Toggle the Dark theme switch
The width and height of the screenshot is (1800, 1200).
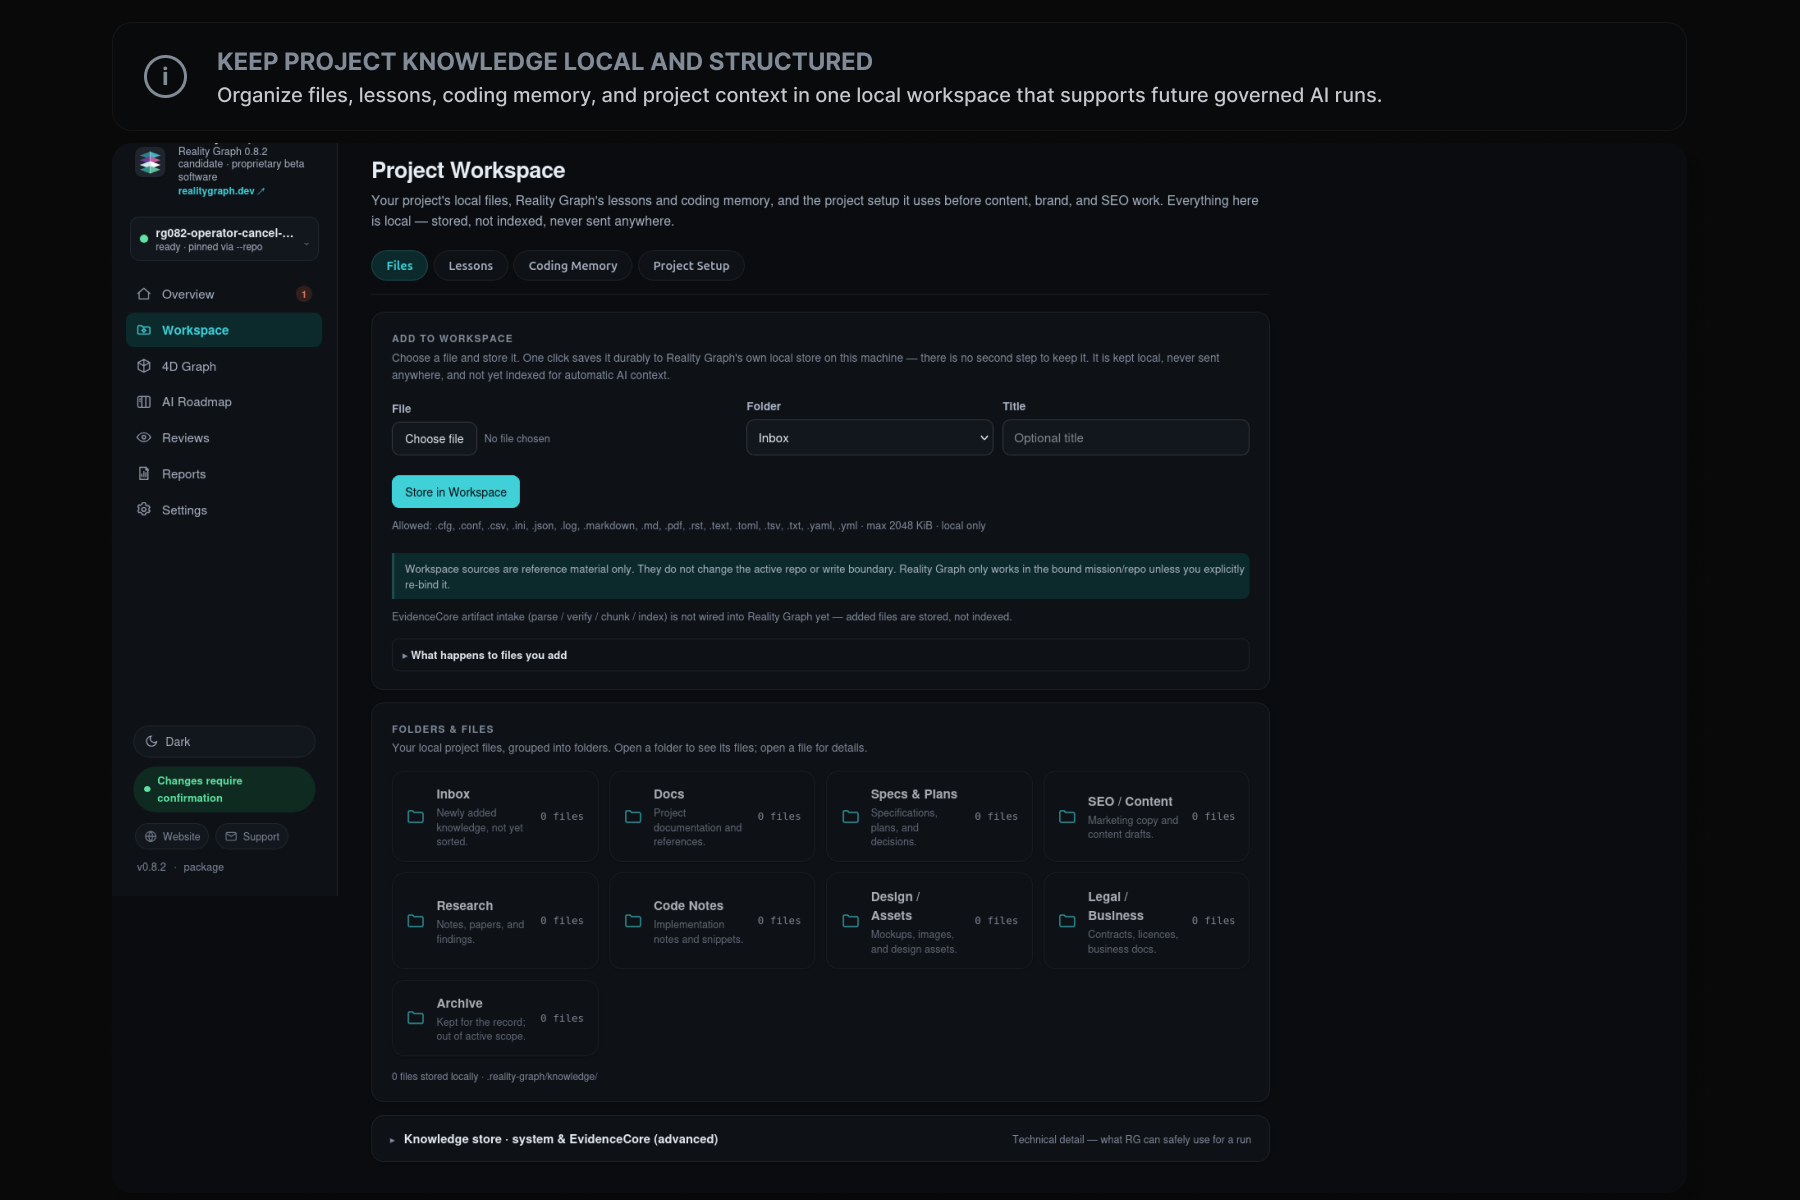[224, 741]
